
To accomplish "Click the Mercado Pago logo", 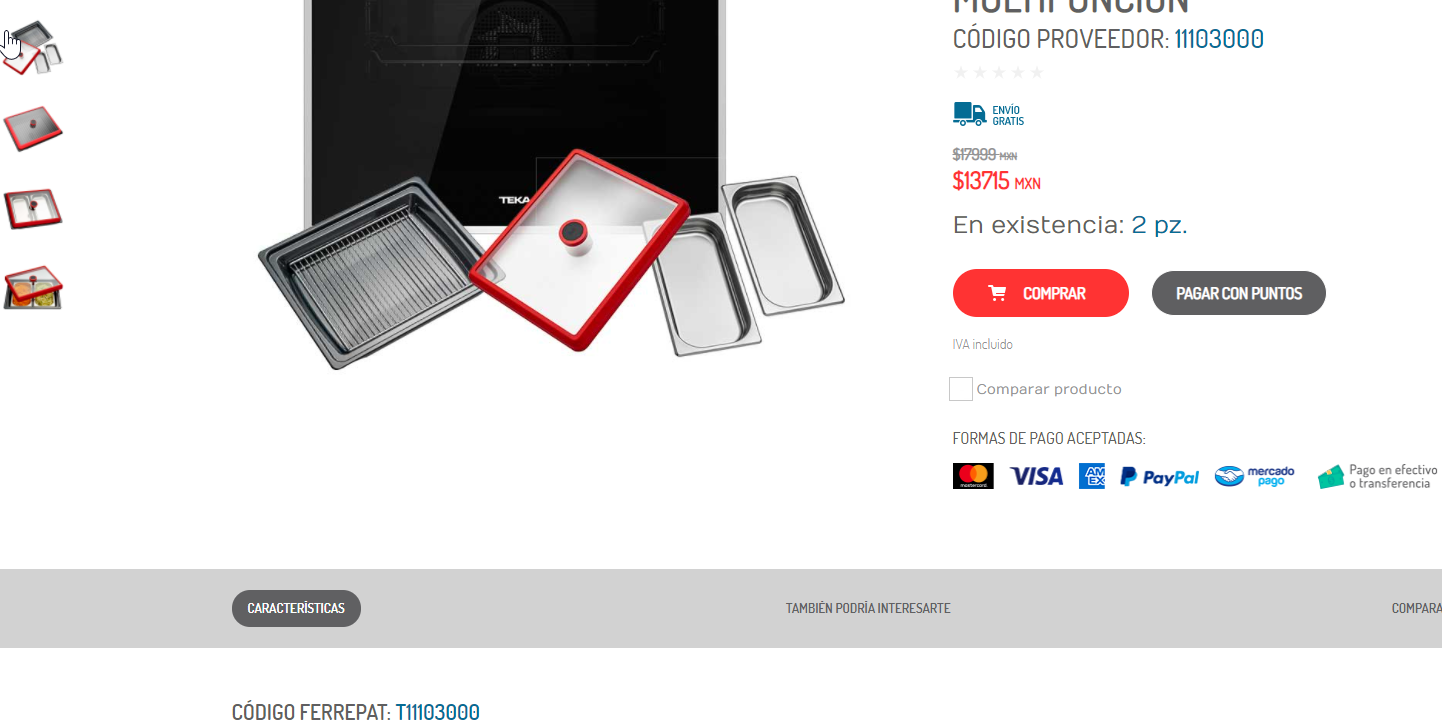I will pos(1255,476).
